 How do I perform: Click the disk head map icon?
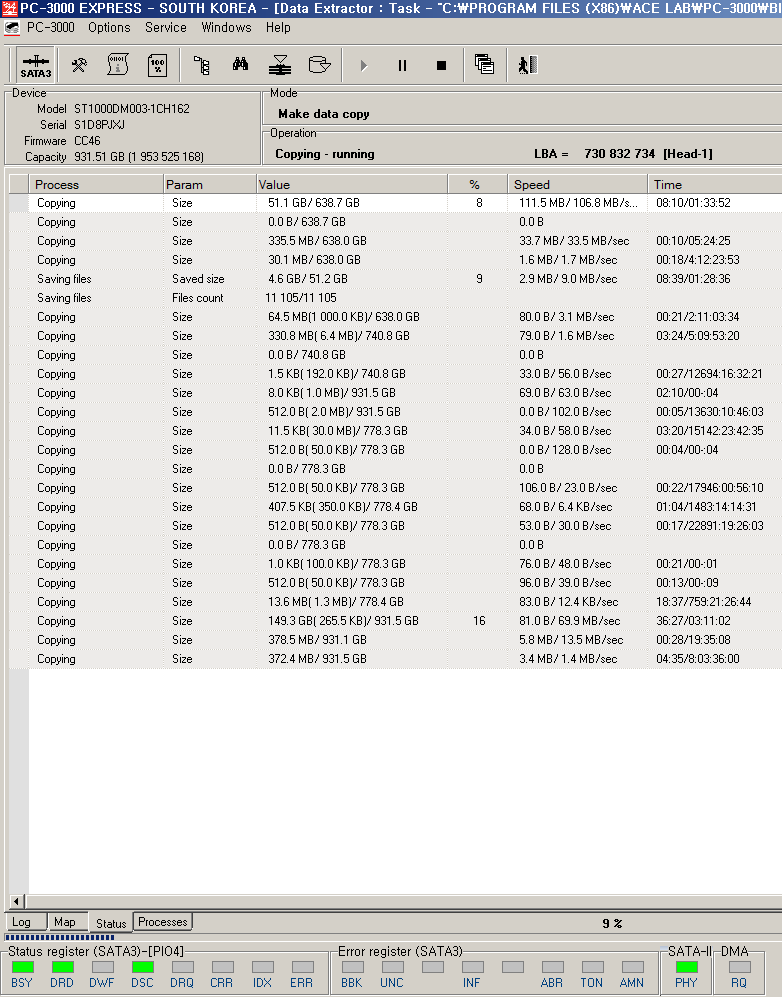pyautogui.click(x=280, y=65)
